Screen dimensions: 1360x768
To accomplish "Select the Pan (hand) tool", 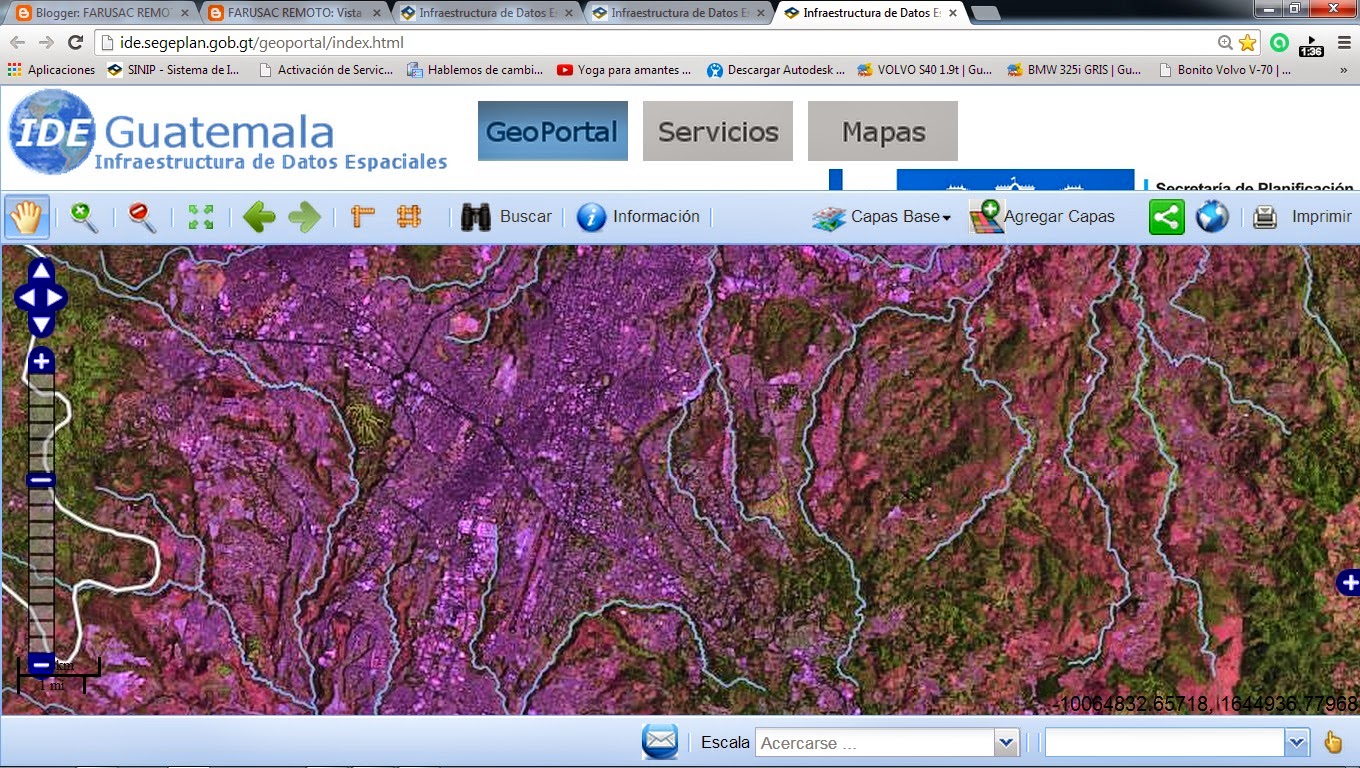I will pos(26,216).
